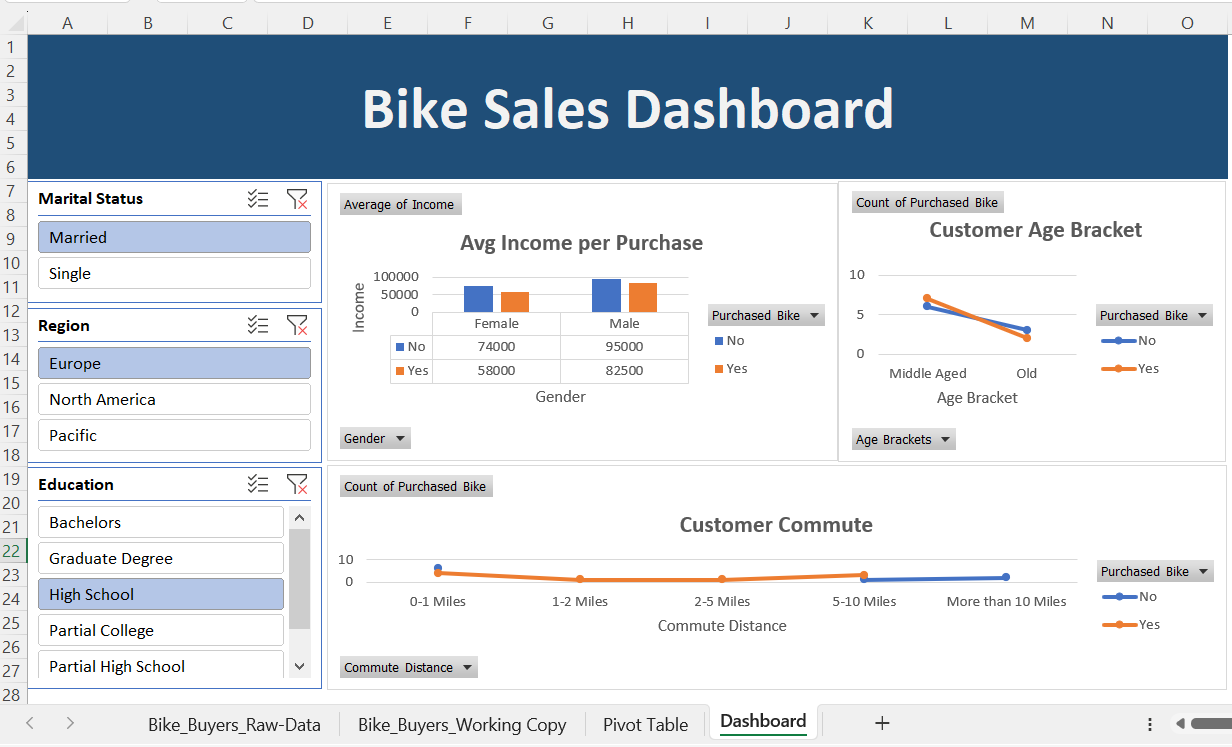Expand Age Brackets field dropdown
Image resolution: width=1232 pixels, height=747 pixels.
point(904,439)
